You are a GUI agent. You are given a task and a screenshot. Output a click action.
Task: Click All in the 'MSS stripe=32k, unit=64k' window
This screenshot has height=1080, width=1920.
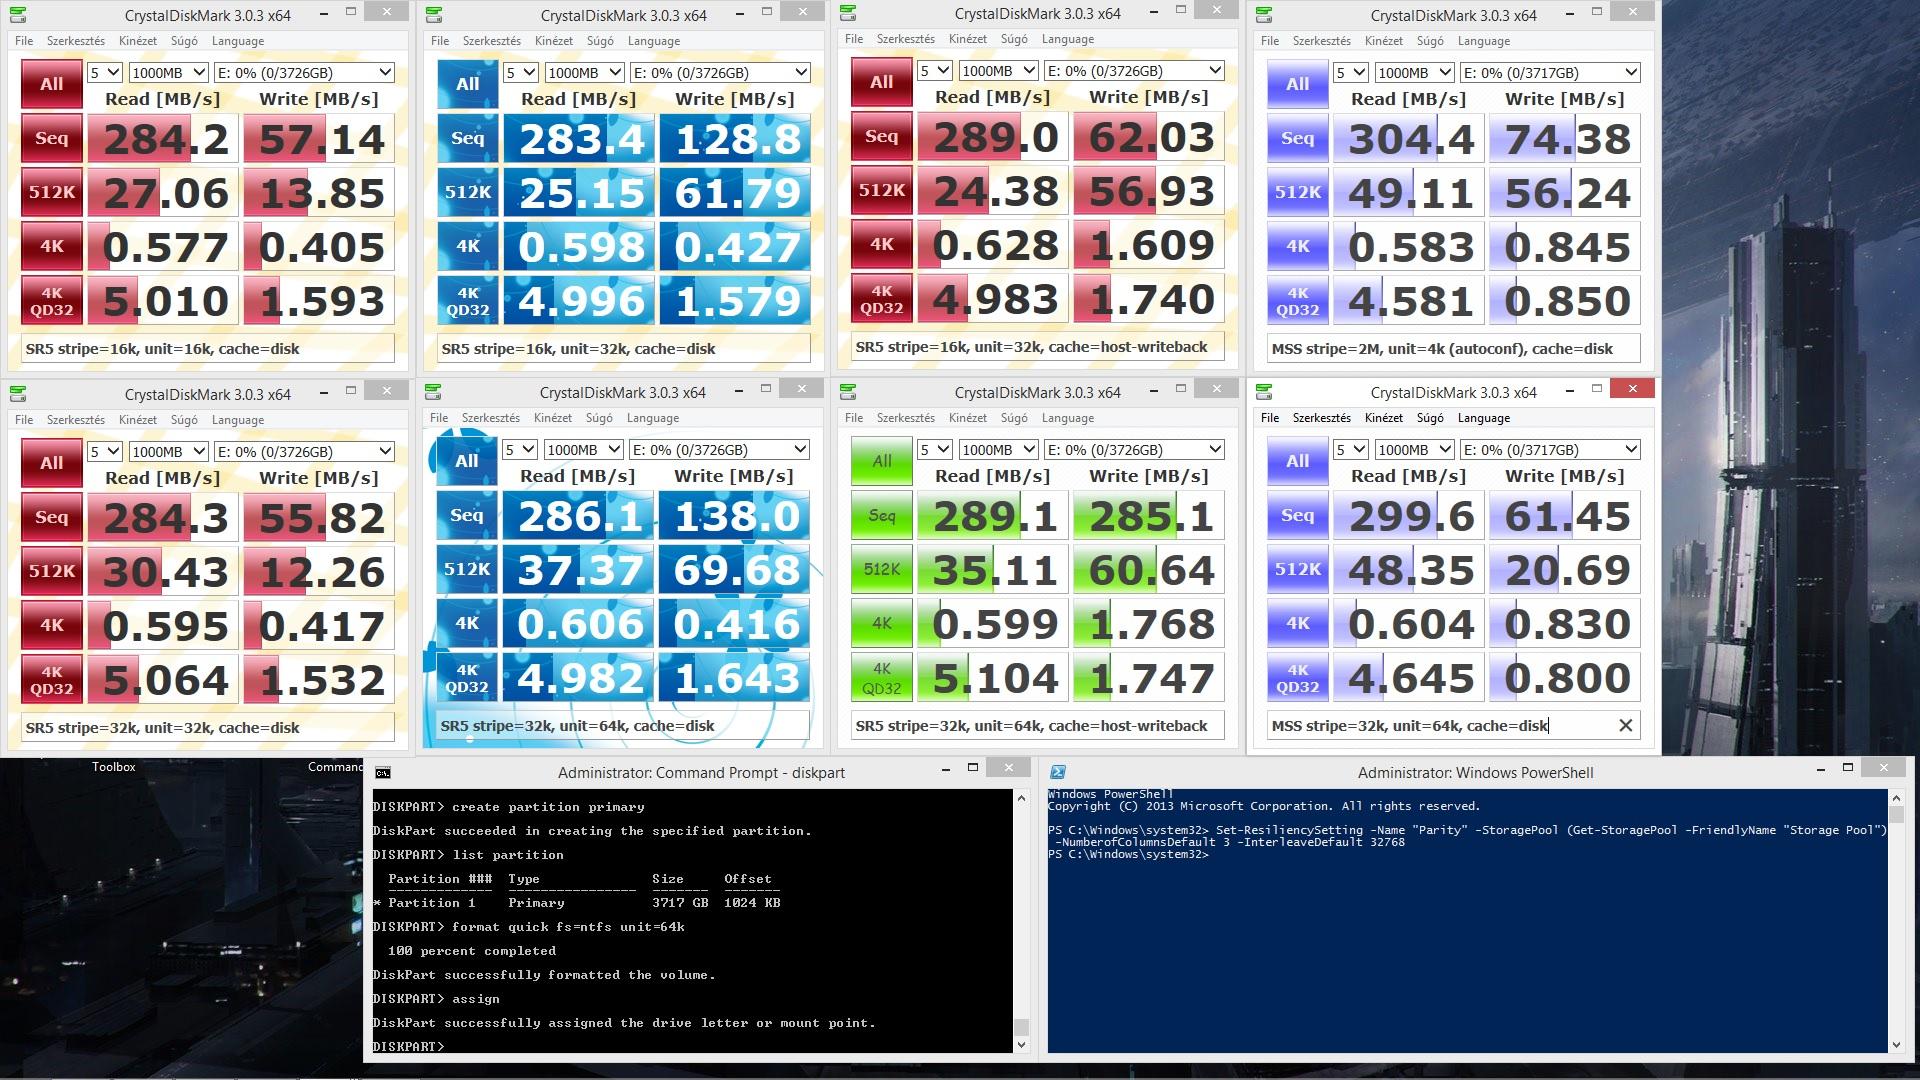tap(1297, 461)
